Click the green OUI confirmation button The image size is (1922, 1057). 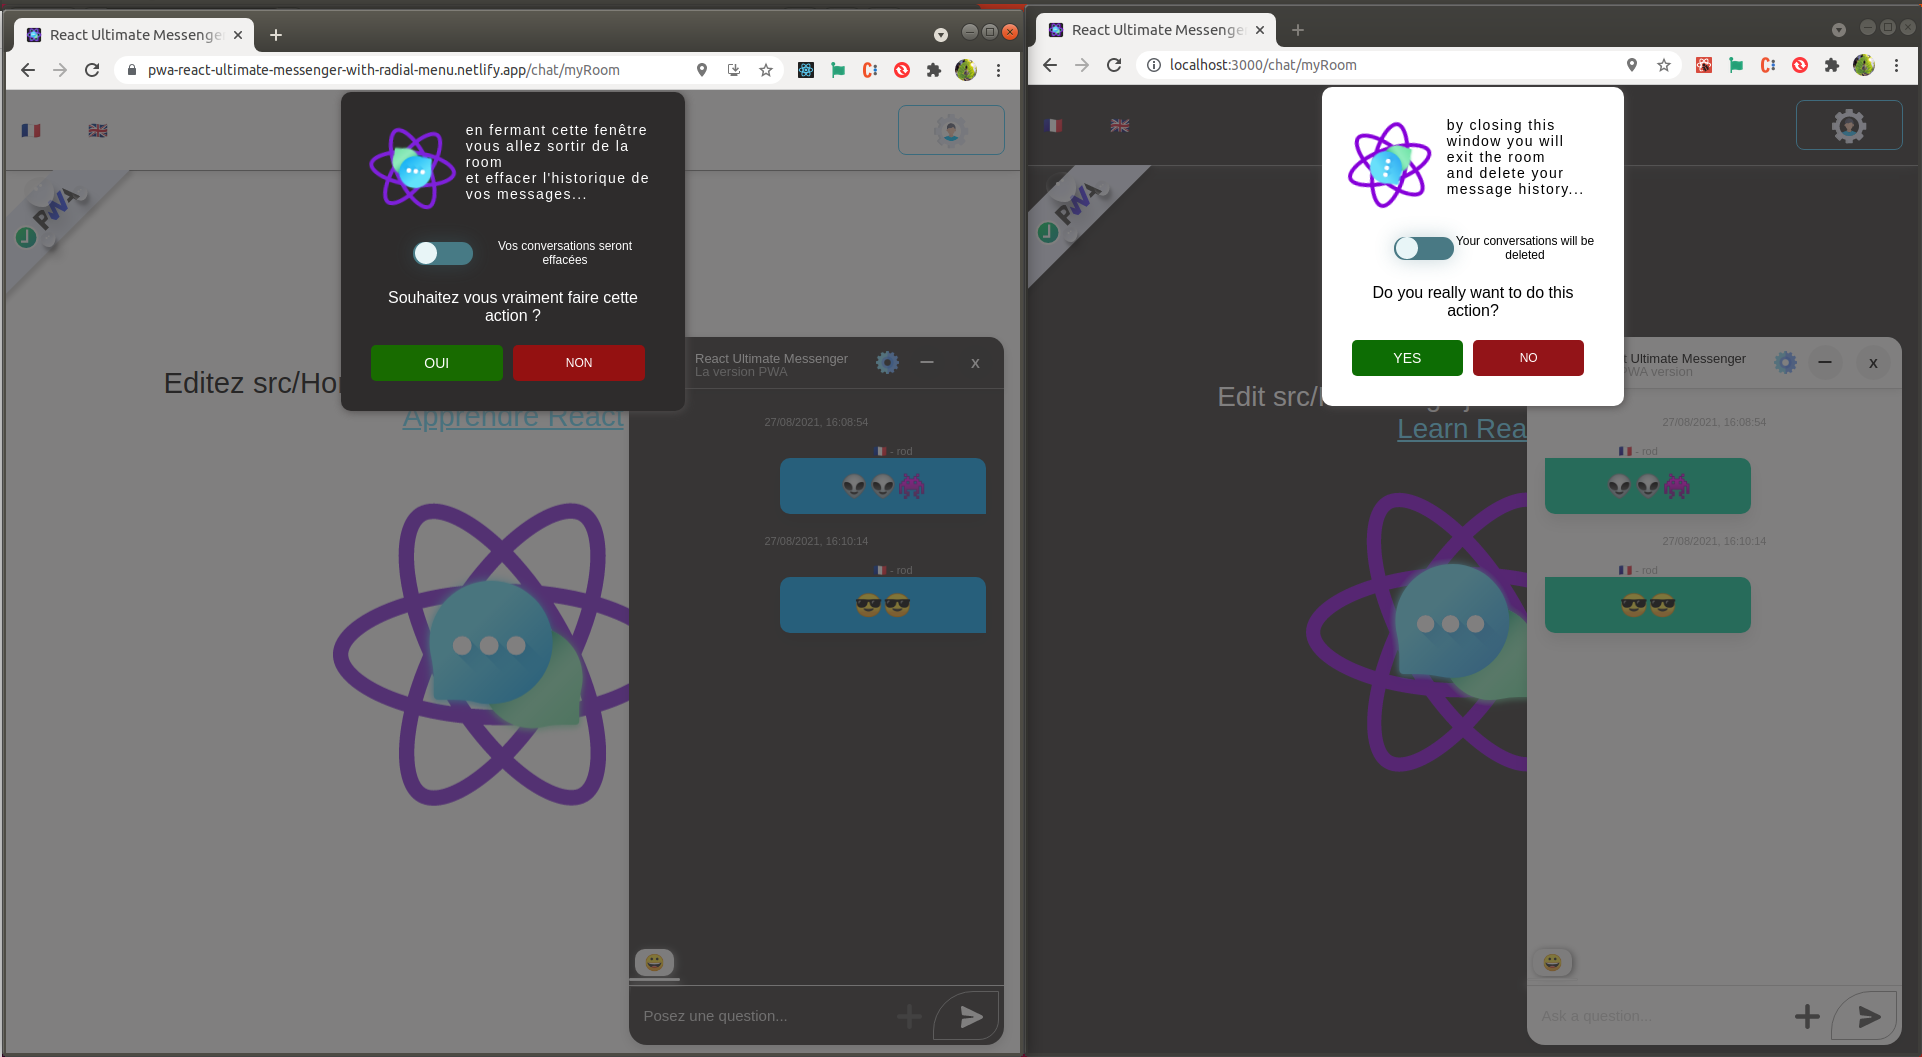pyautogui.click(x=436, y=363)
